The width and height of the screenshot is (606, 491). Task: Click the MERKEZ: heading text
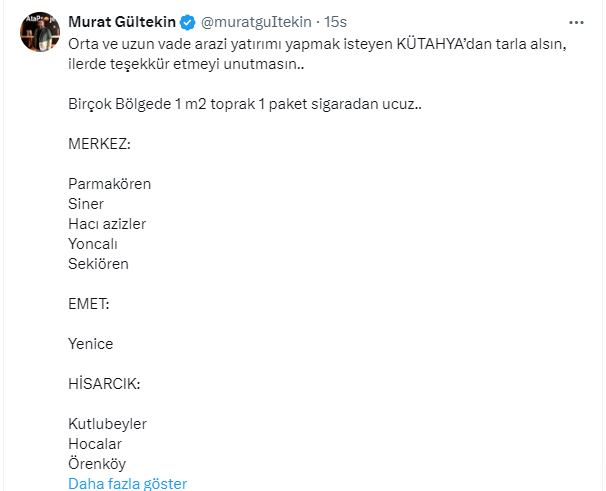(x=99, y=144)
